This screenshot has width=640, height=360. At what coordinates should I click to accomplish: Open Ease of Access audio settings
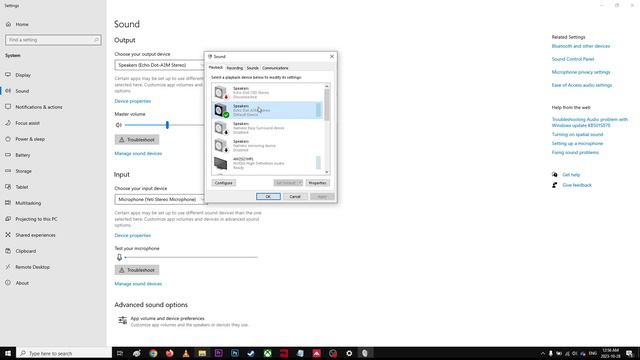582,85
